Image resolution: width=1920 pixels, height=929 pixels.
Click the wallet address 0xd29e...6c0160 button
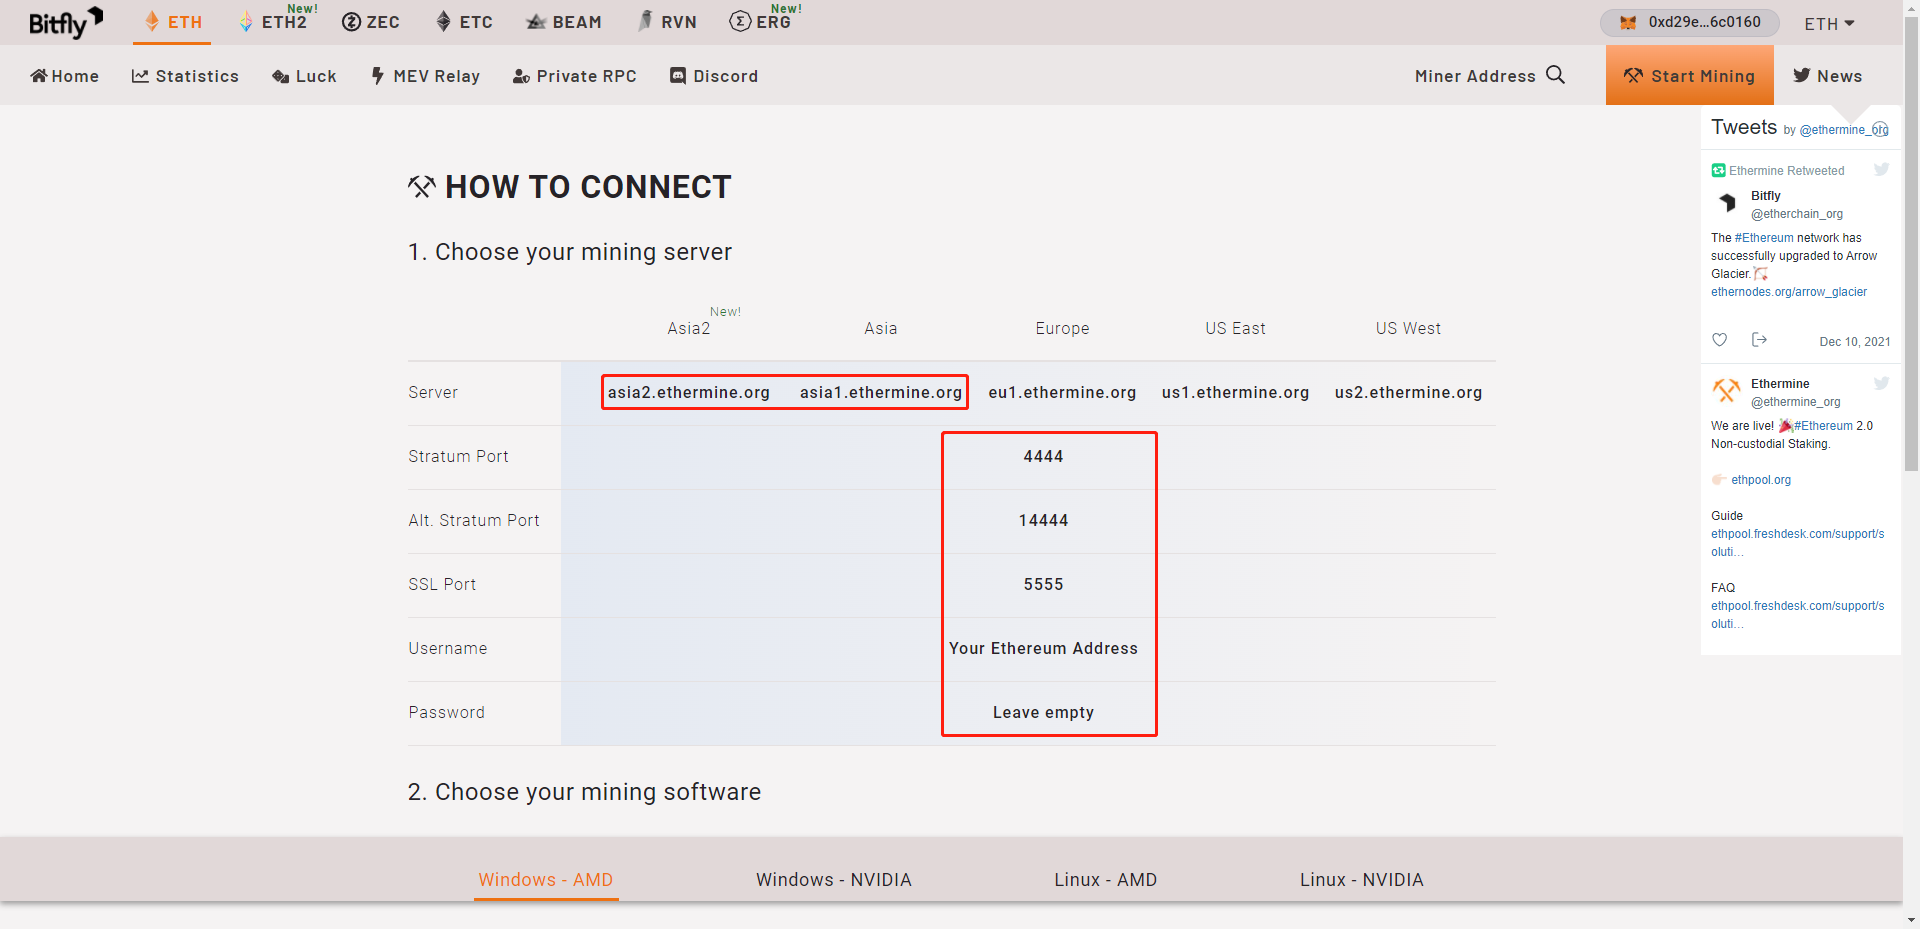click(x=1690, y=22)
